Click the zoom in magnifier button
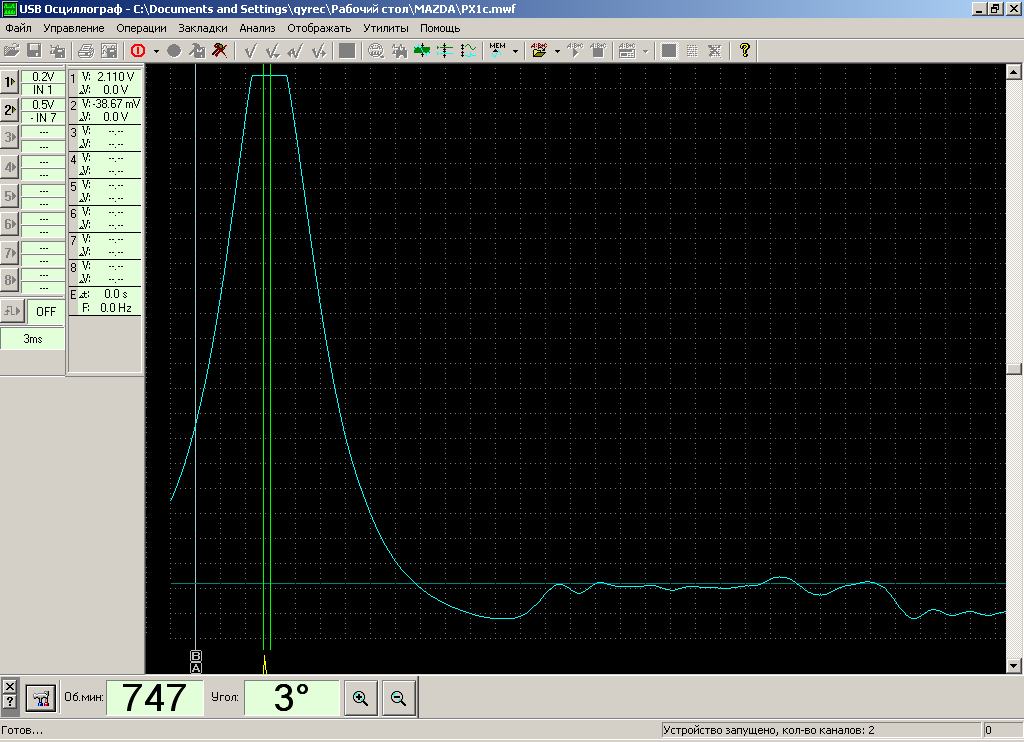1024x742 pixels. 360,698
